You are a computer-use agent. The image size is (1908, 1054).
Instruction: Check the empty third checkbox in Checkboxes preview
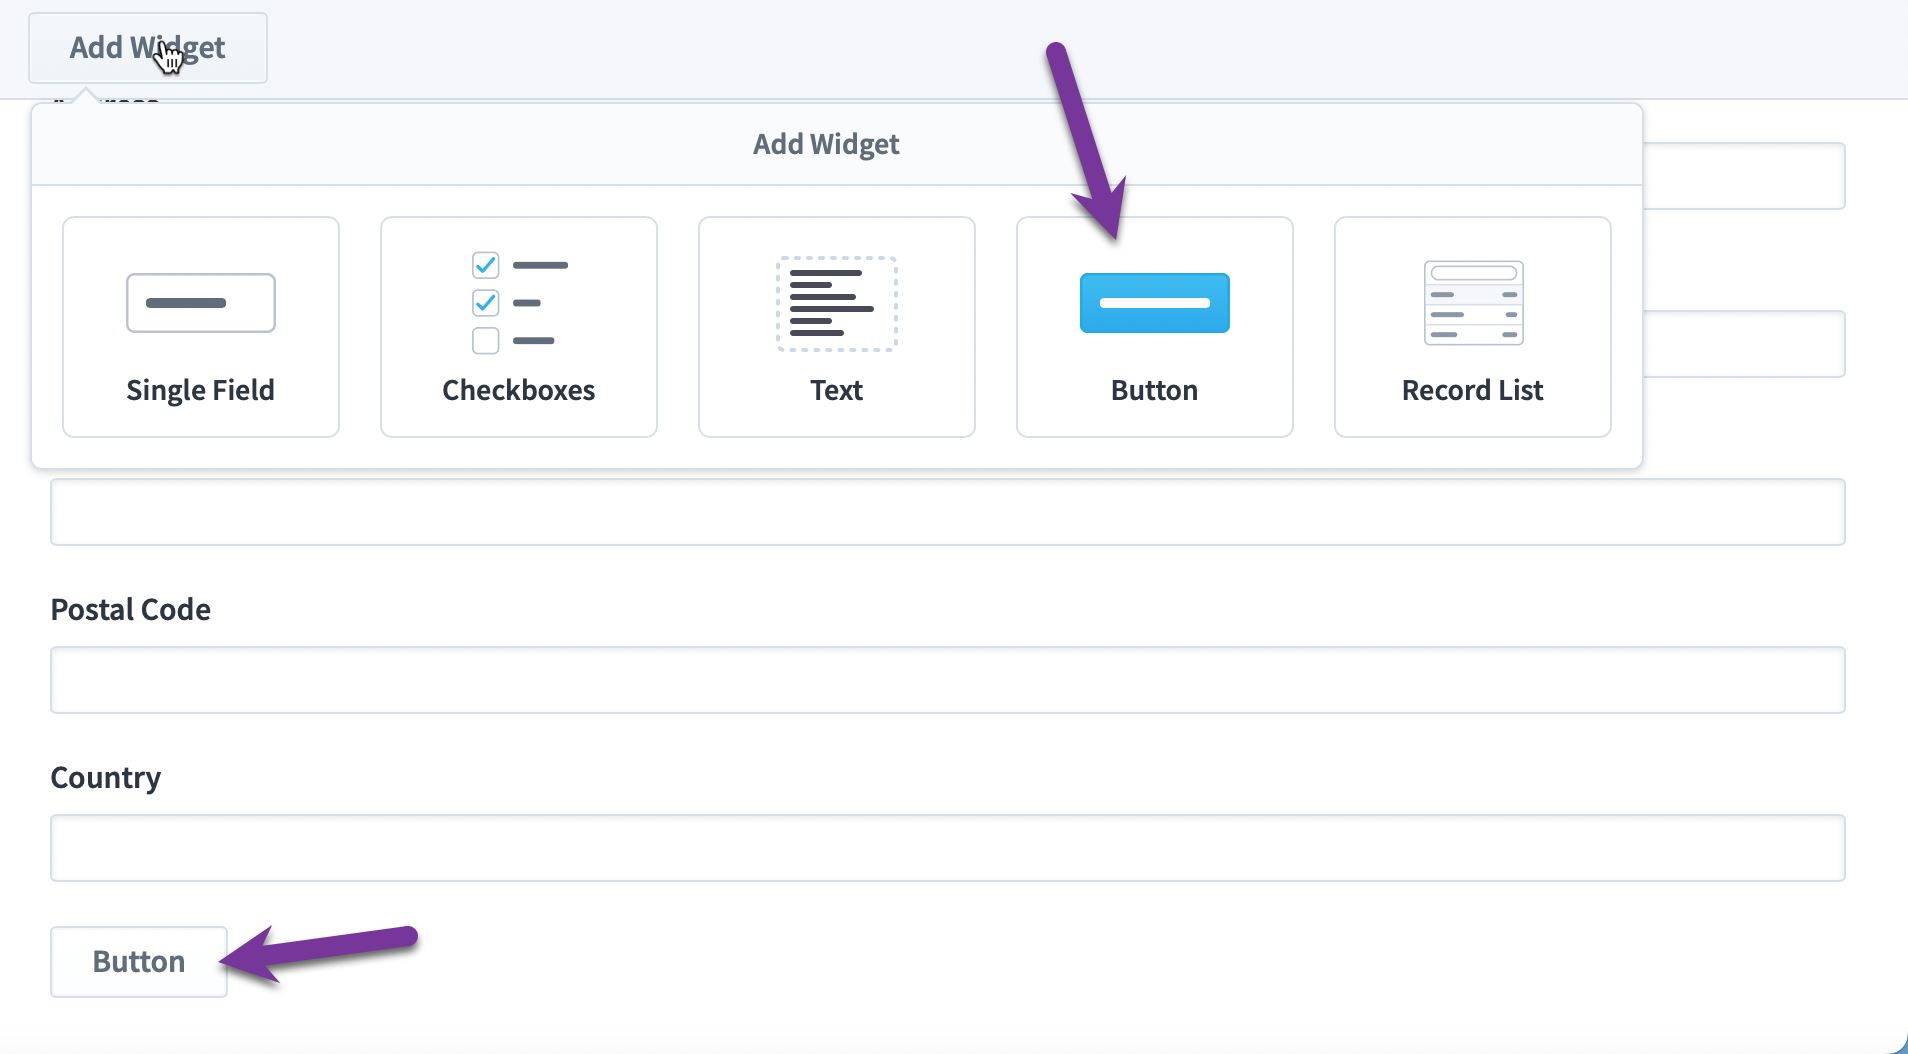coord(485,340)
